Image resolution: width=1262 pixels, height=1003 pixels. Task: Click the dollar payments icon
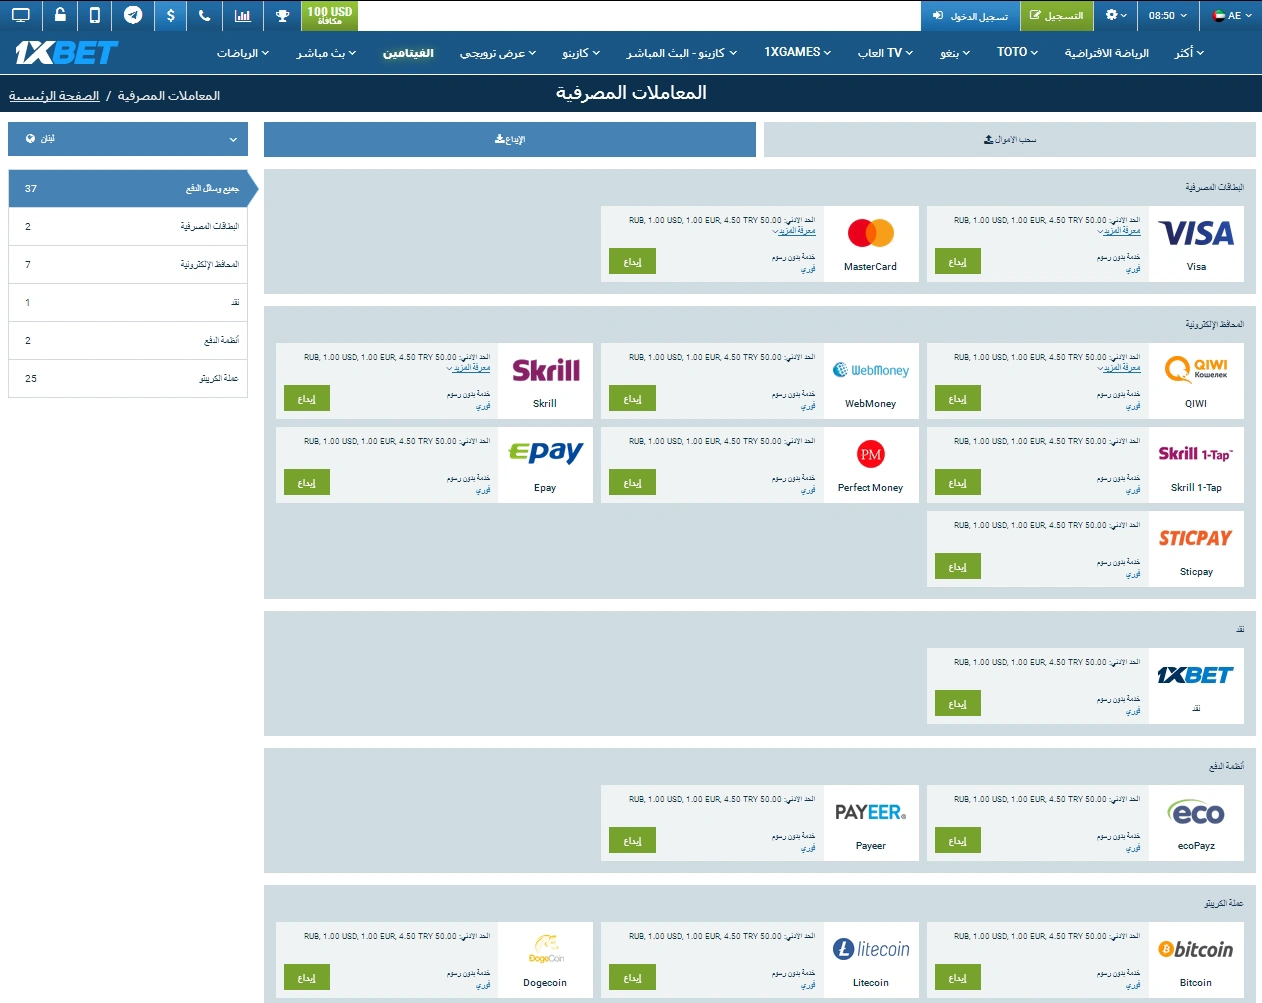coord(170,16)
